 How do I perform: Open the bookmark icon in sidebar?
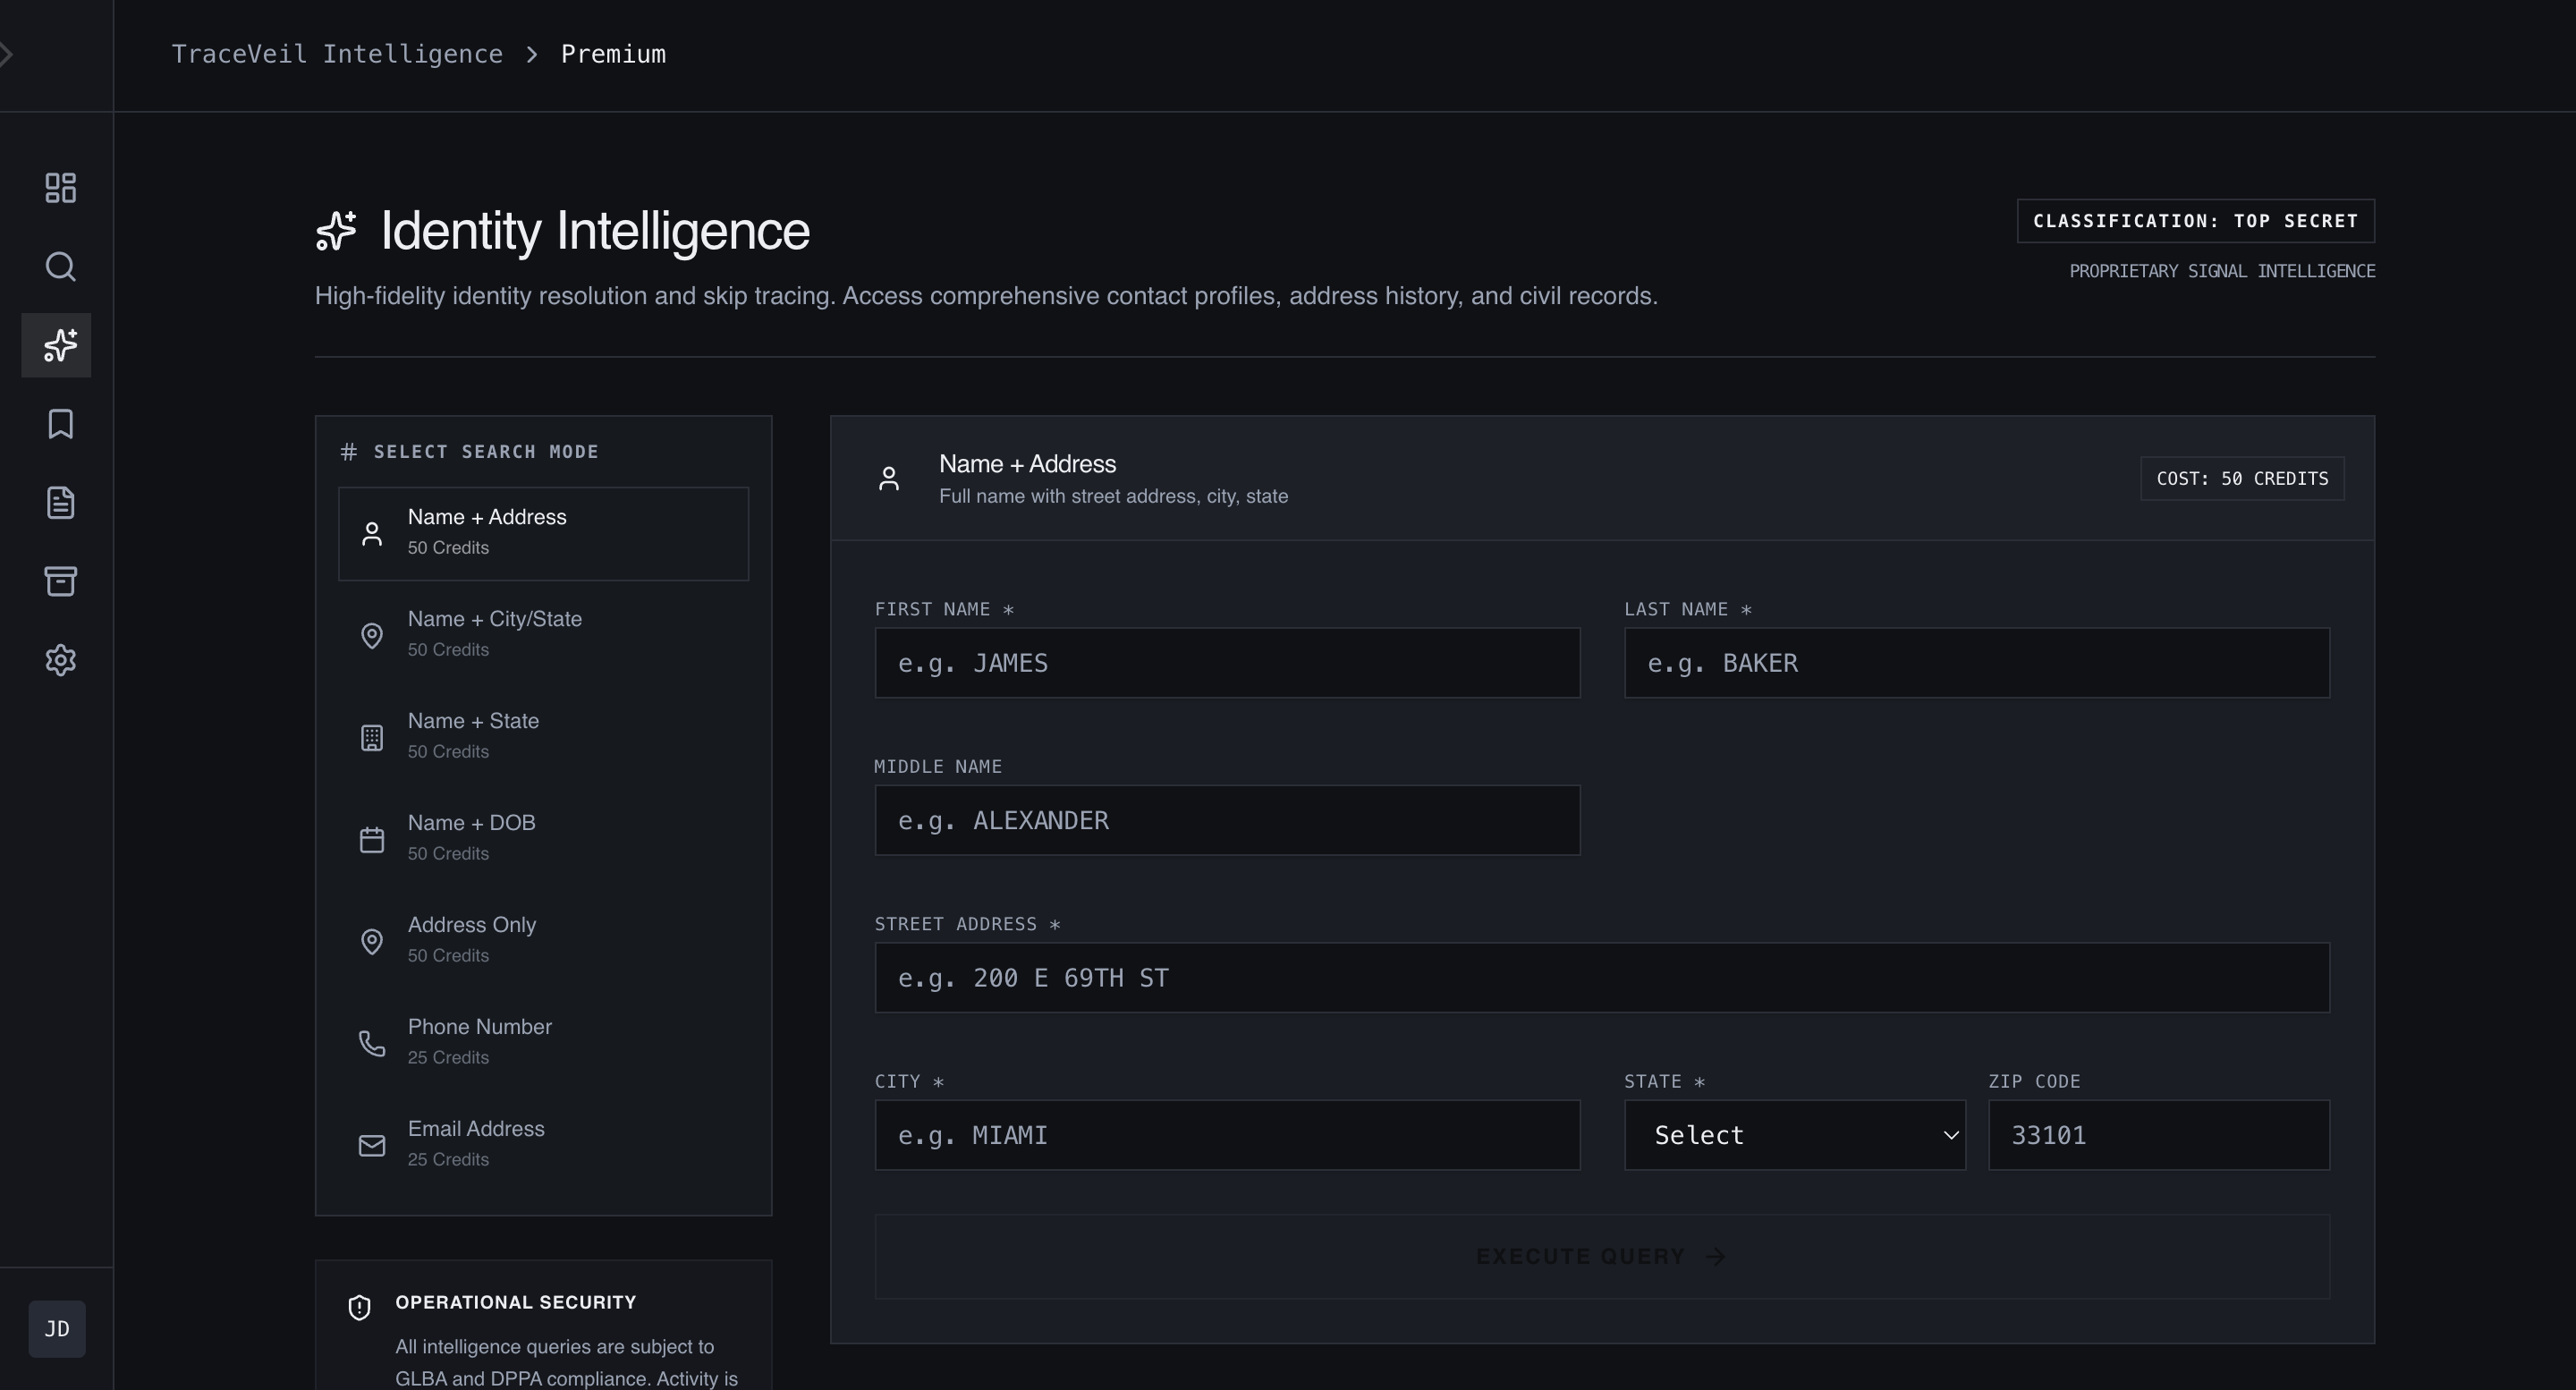click(60, 424)
